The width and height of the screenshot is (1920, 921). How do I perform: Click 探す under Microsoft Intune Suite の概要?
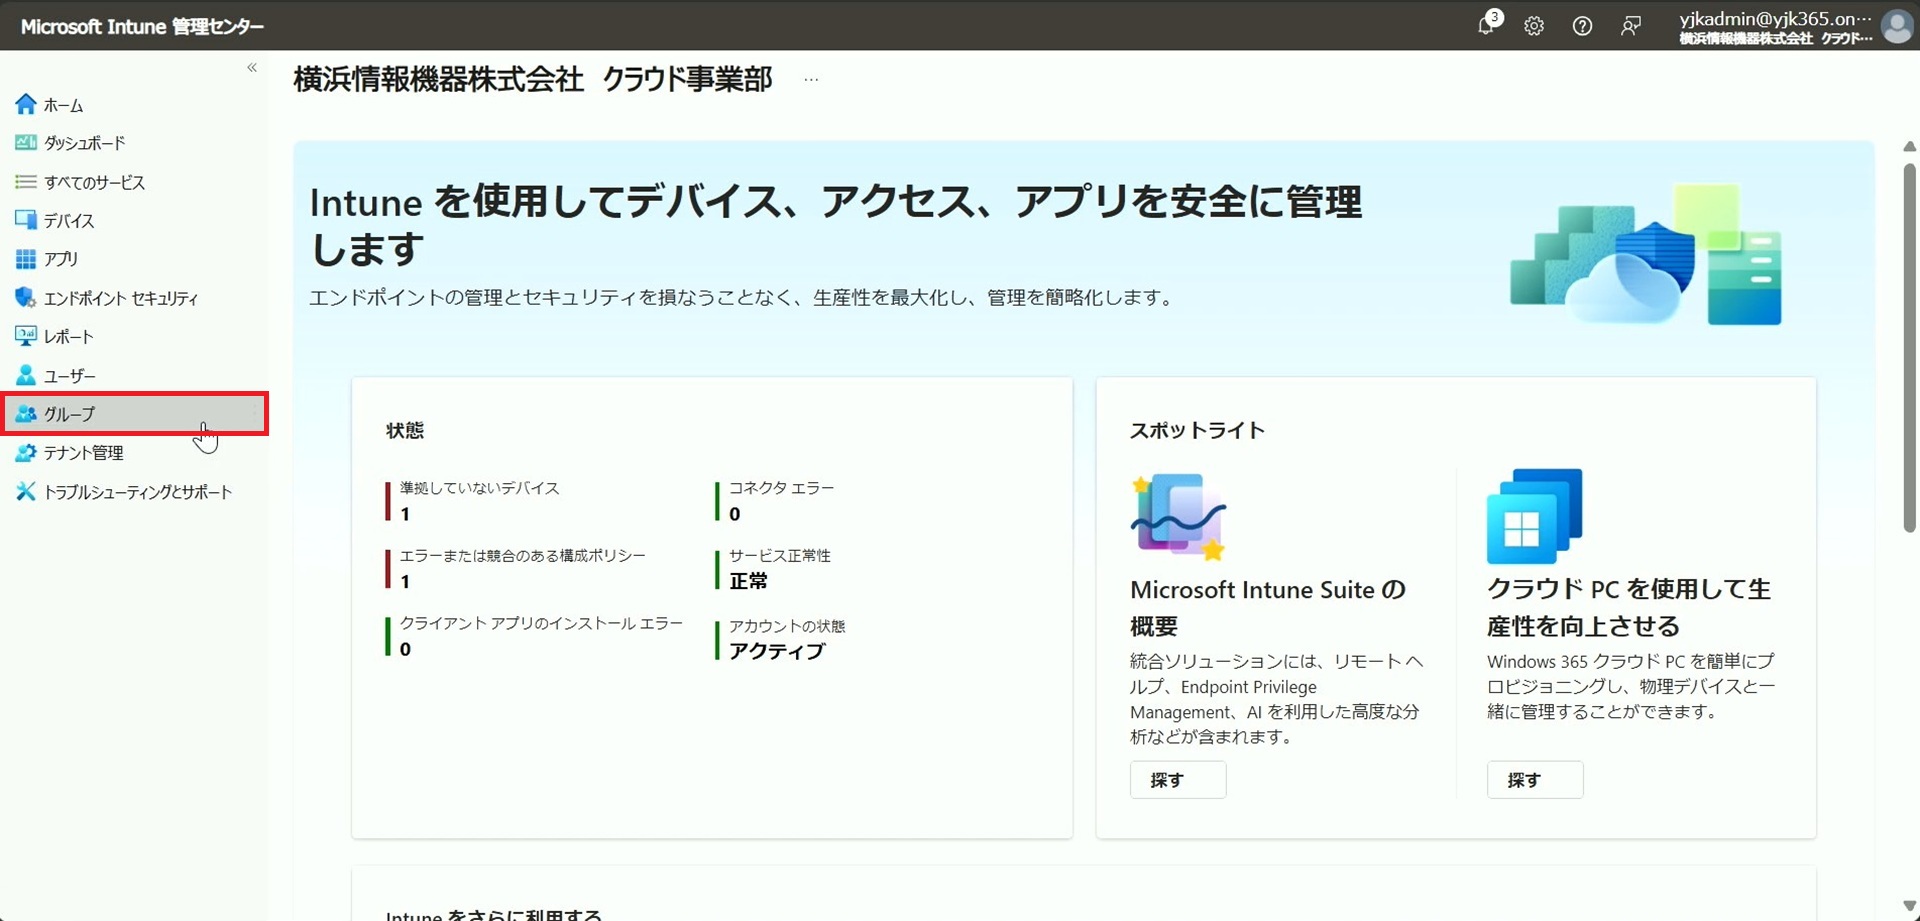pyautogui.click(x=1178, y=780)
